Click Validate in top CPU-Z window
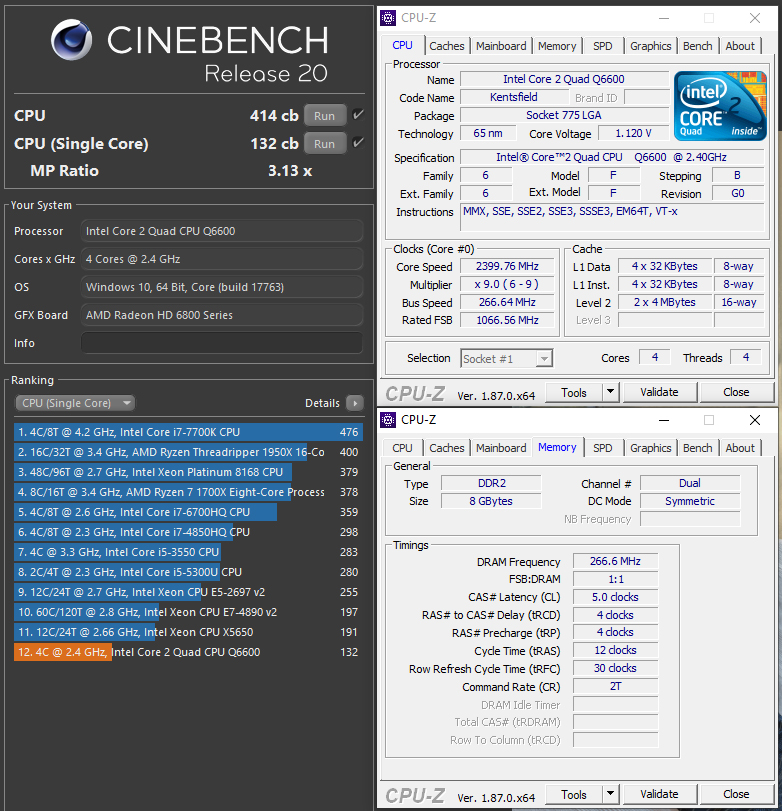Viewport: 782px width, 811px height. coord(659,392)
